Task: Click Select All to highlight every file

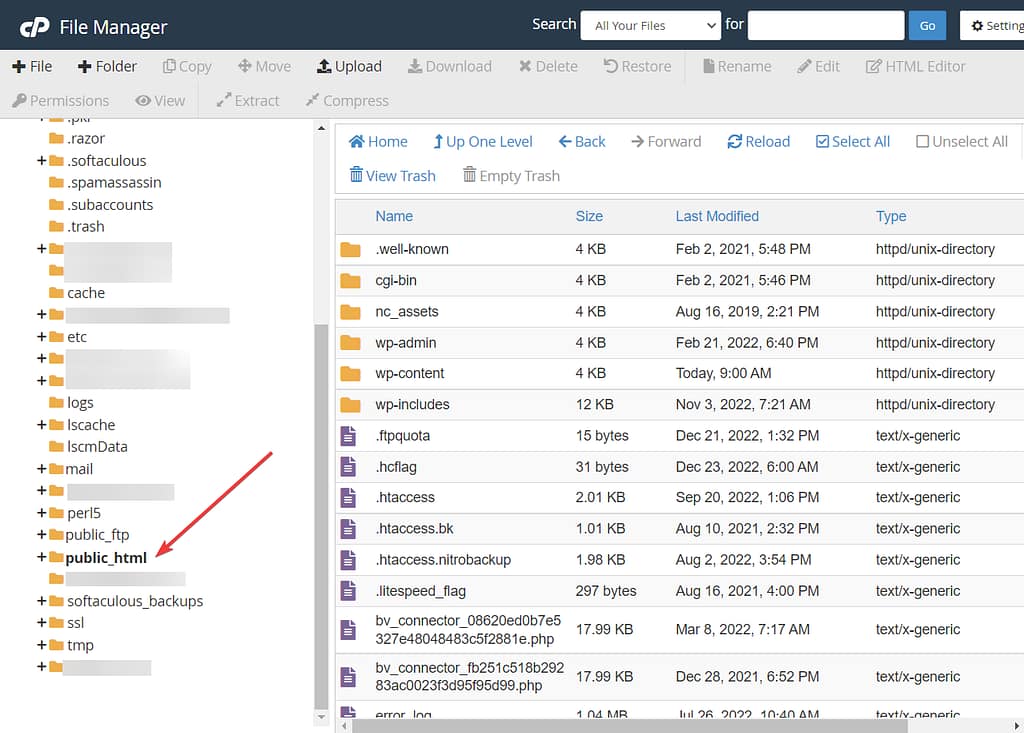Action: coord(852,141)
